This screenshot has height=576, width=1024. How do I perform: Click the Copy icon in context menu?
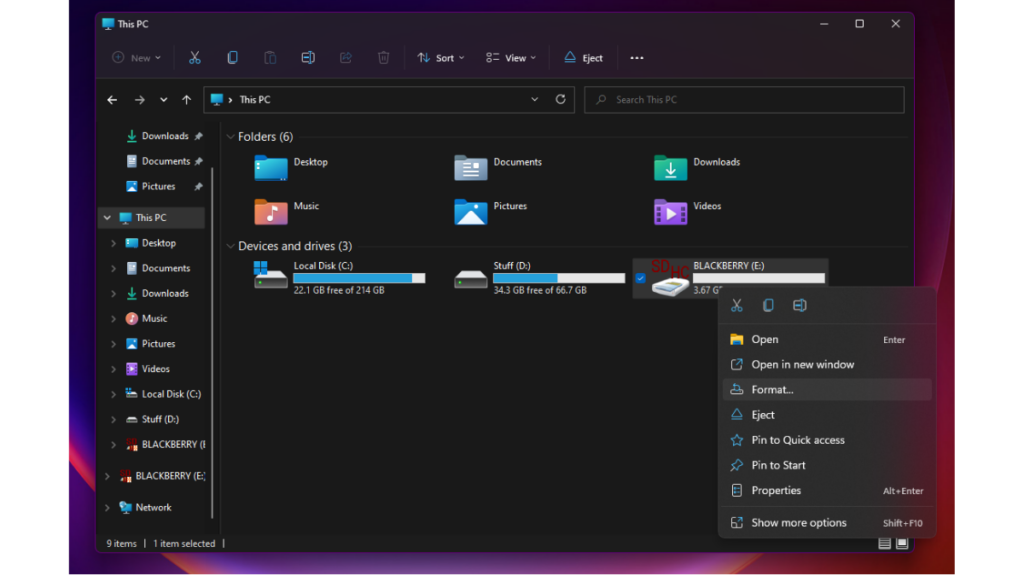point(768,305)
